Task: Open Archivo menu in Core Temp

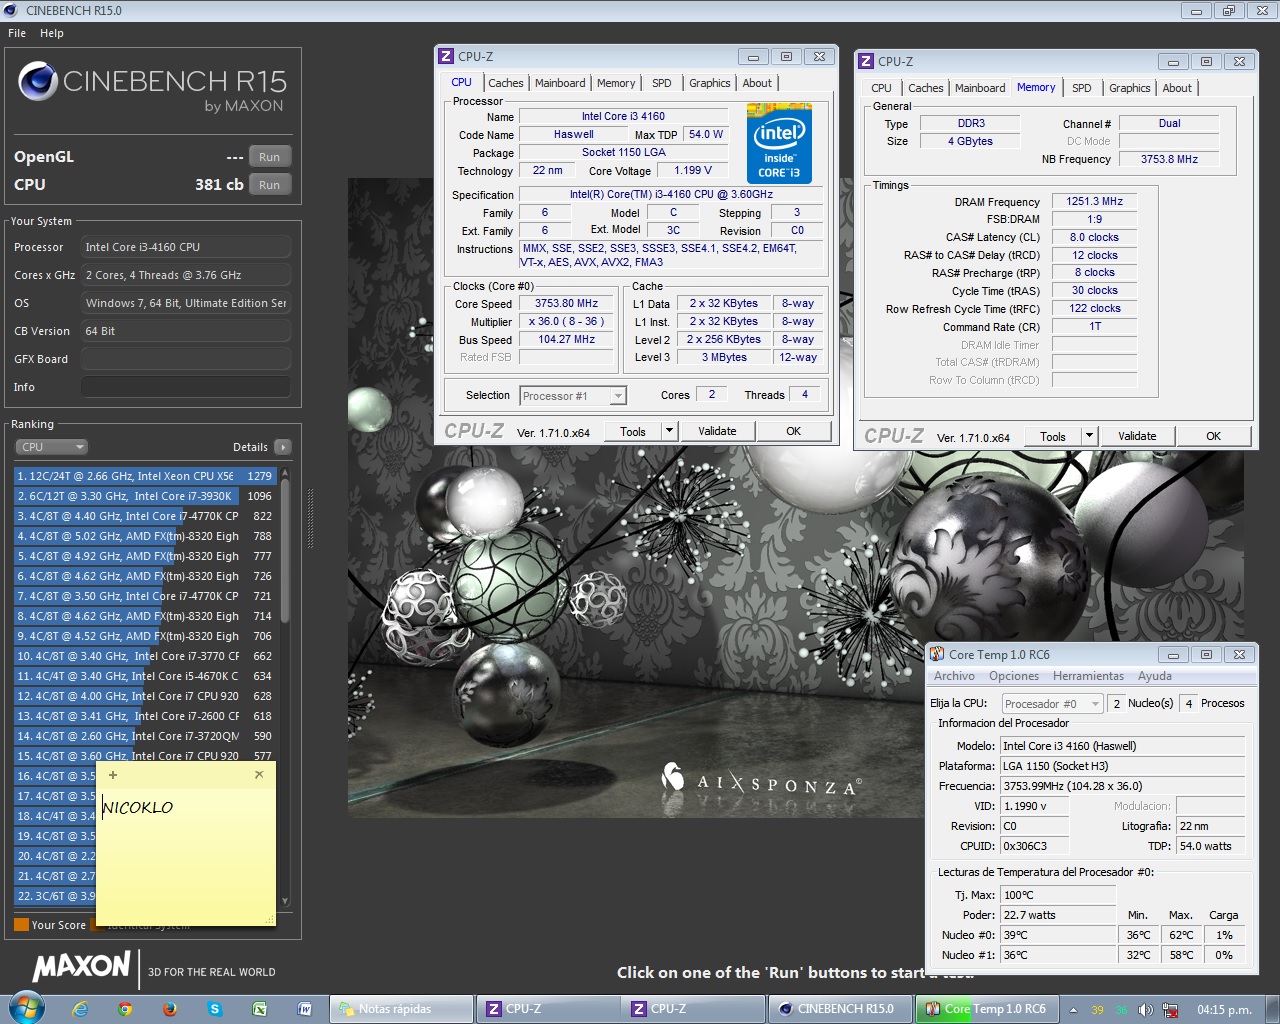Action: point(954,676)
